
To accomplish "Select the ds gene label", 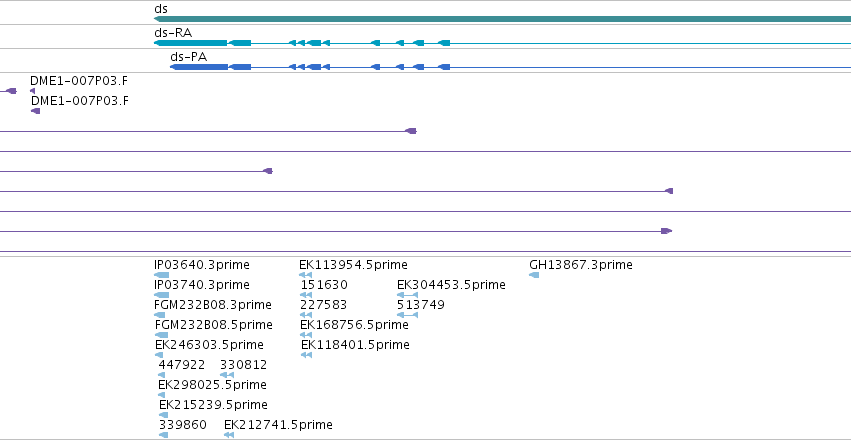I will pyautogui.click(x=161, y=9).
